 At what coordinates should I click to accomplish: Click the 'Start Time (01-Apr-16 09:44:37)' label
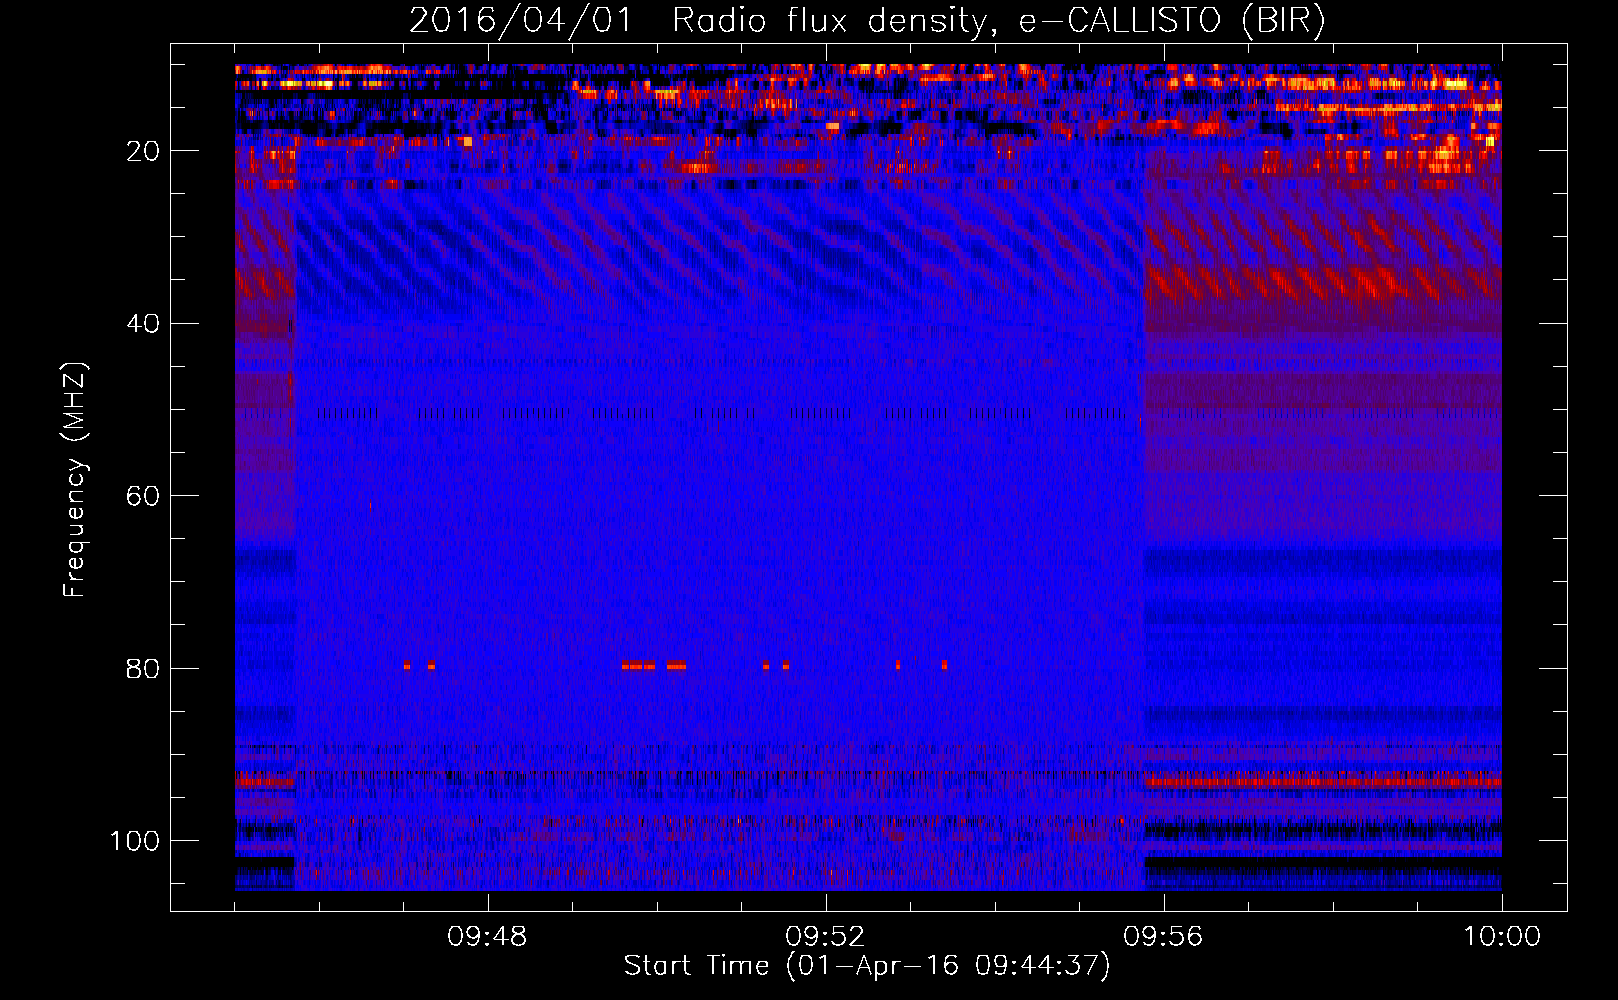(x=867, y=966)
